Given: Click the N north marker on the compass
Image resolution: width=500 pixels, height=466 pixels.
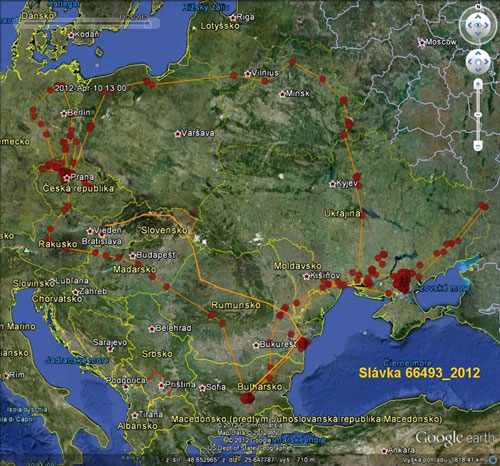Looking at the screenshot, I should [x=478, y=7].
